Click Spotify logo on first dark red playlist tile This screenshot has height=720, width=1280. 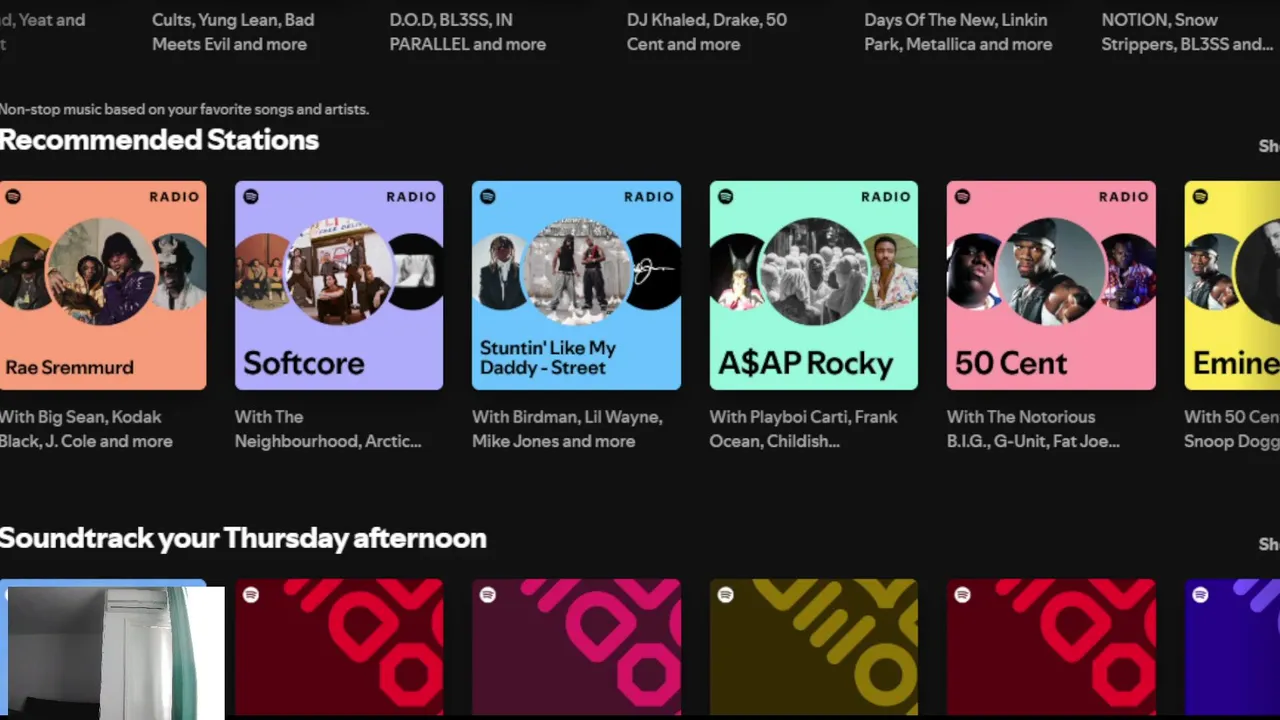[251, 595]
